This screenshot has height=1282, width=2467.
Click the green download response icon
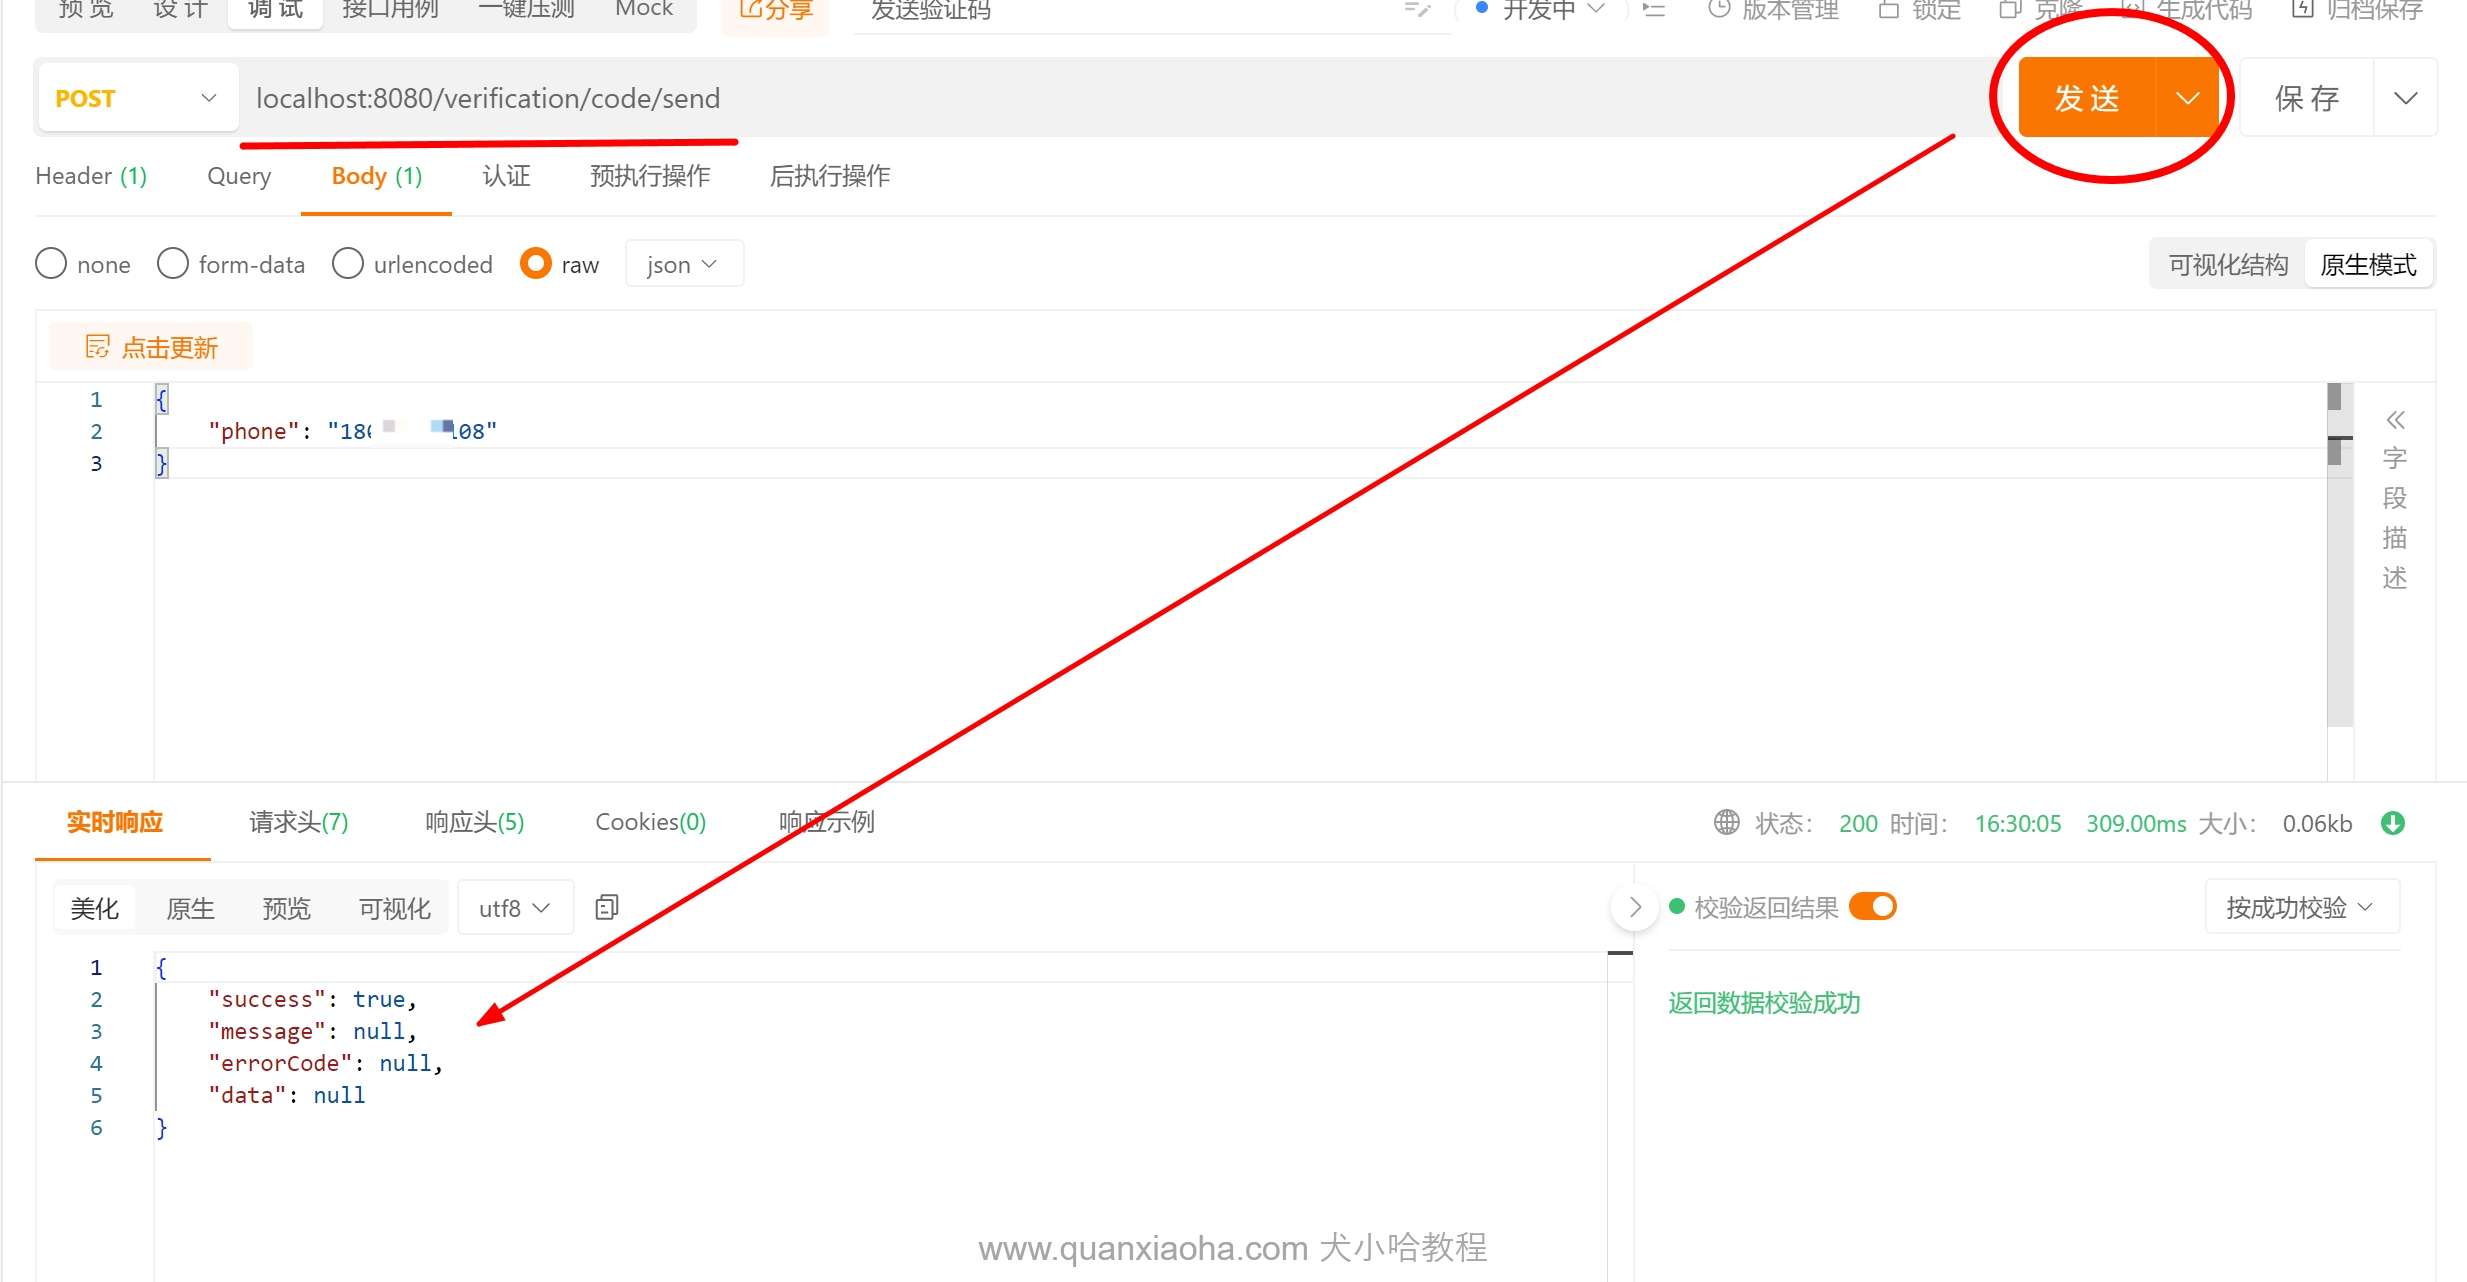click(x=2392, y=823)
